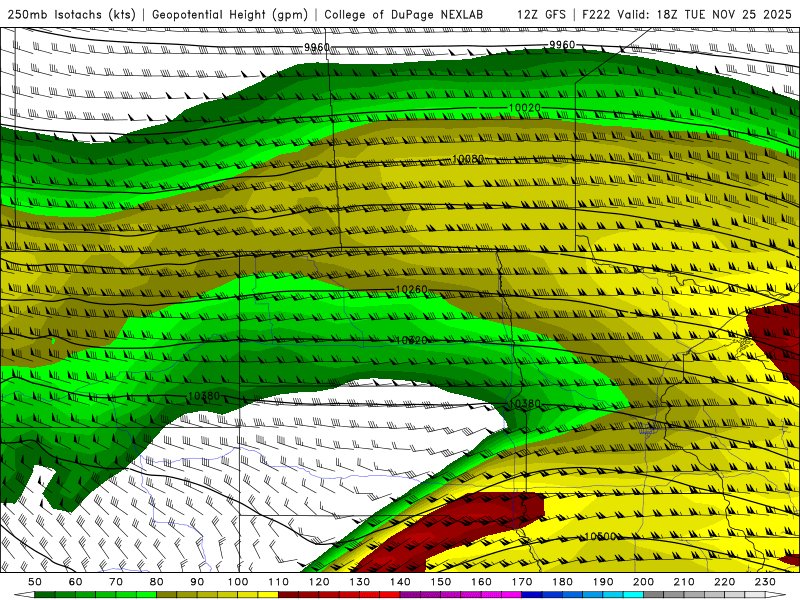
Task: Click the leftmost 9960 contour label
Action: [317, 47]
